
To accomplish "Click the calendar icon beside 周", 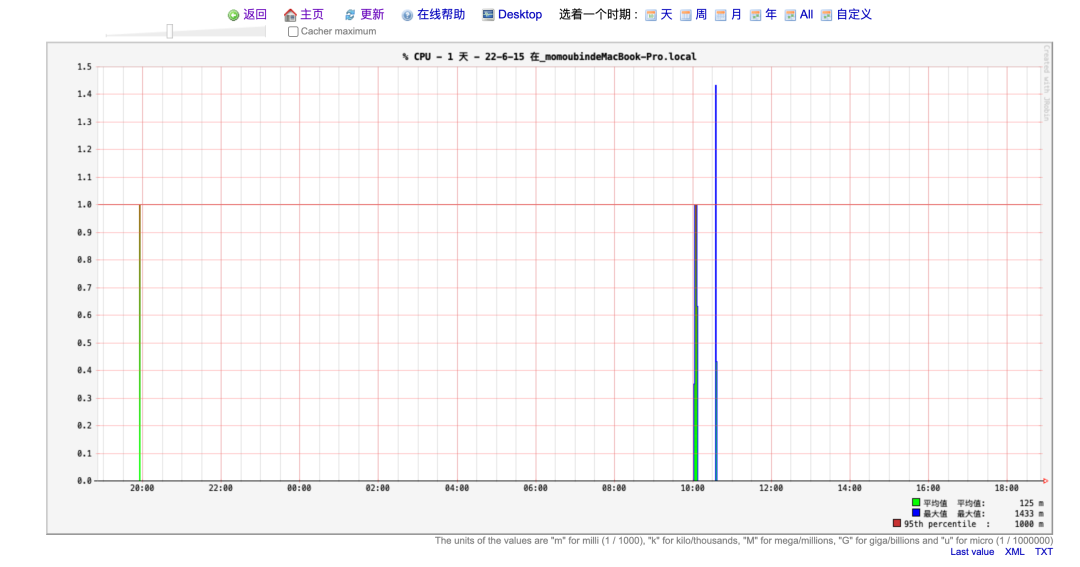I will pos(685,15).
